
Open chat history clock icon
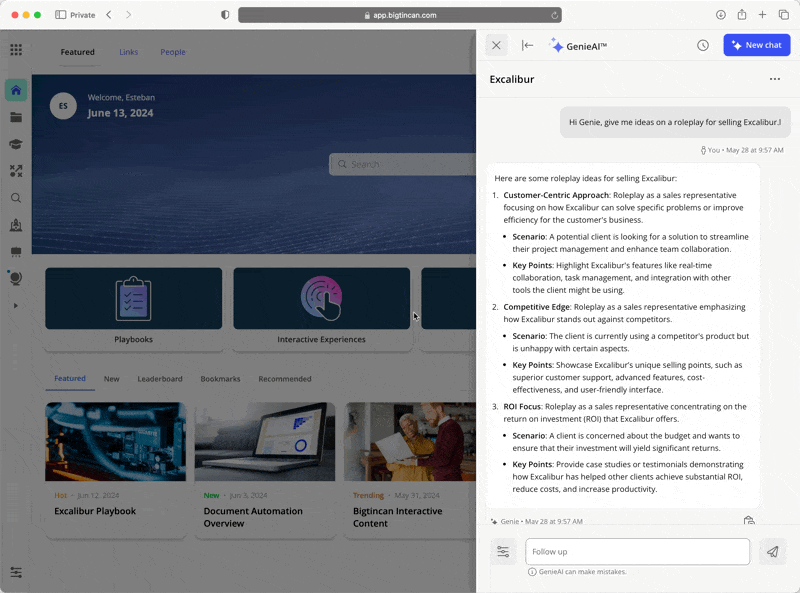pyautogui.click(x=703, y=45)
